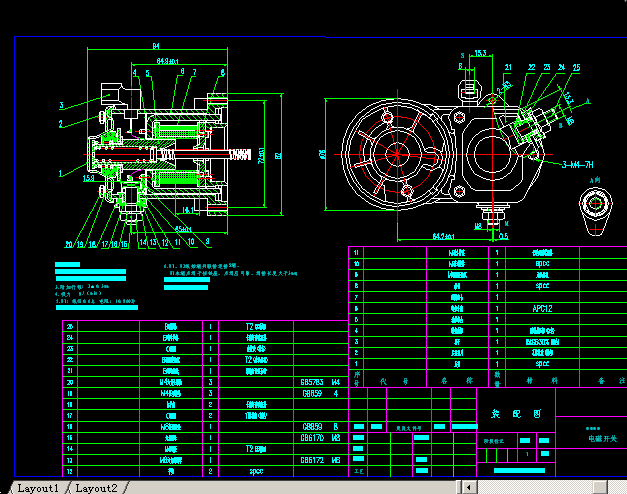The height and width of the screenshot is (494, 627).
Task: Click the horizontal scrollbar thumb at right
Action: [600, 488]
